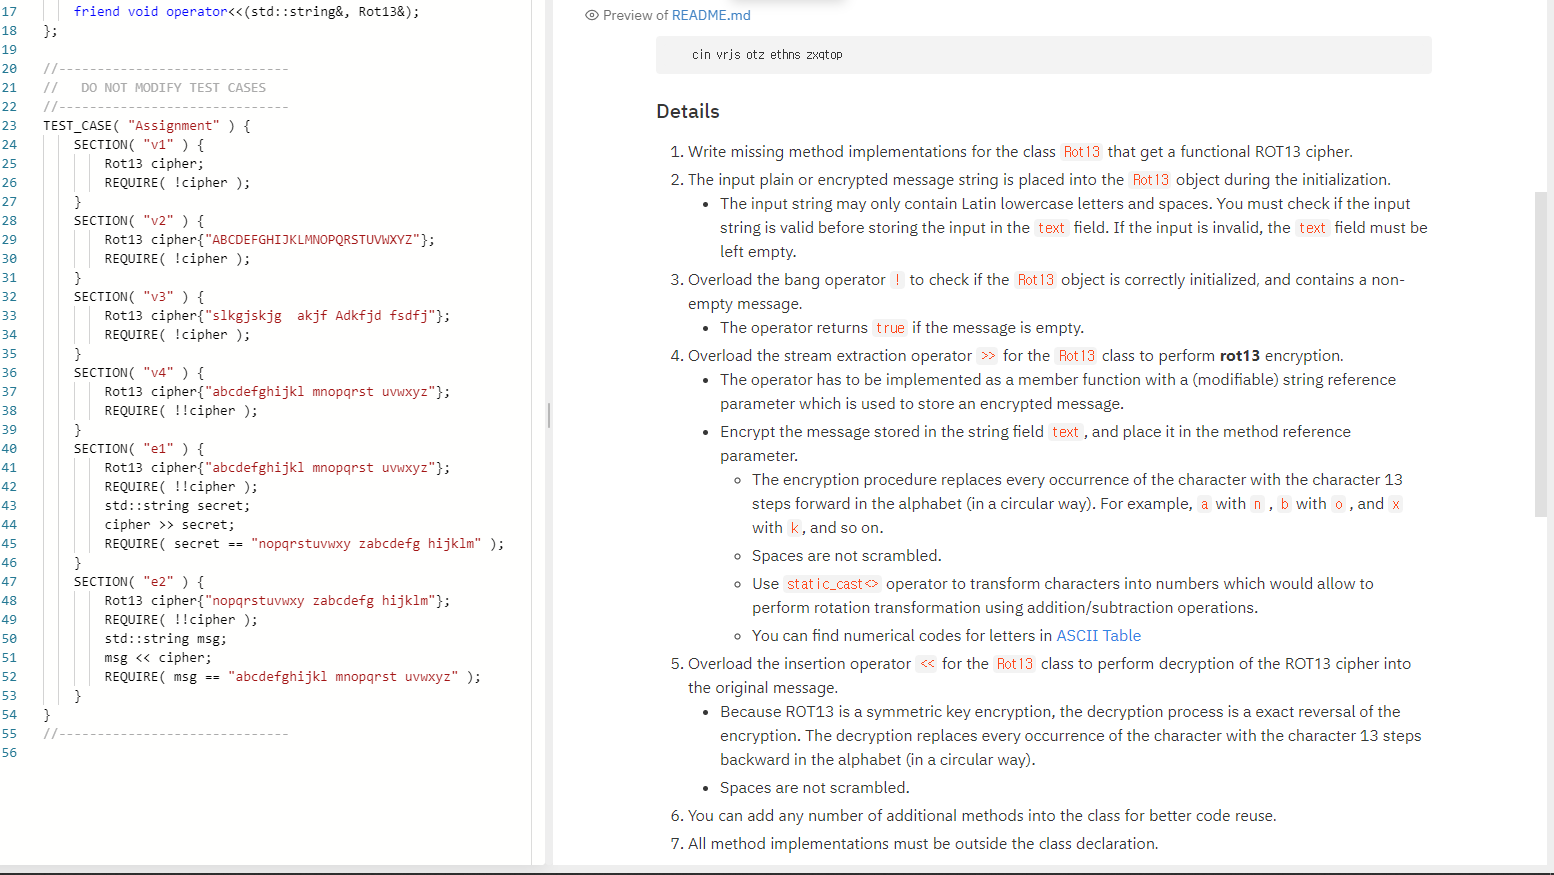Click the eye preview icon next to README.md
This screenshot has height=875, width=1554.
(x=592, y=15)
